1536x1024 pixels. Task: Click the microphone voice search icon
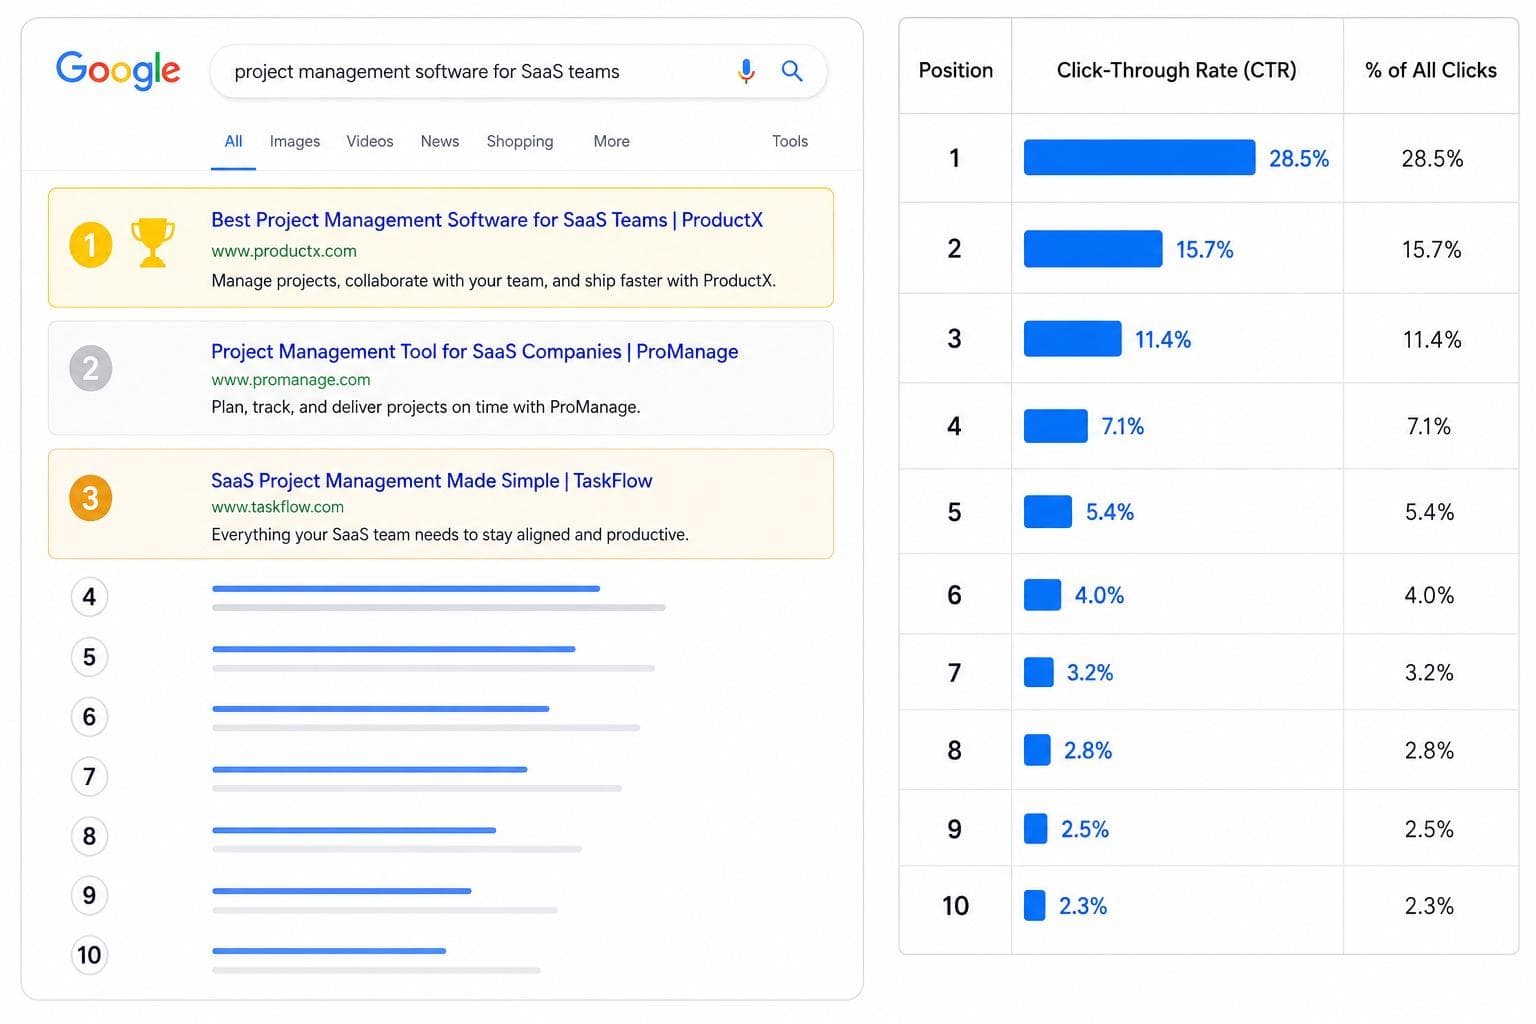(x=746, y=71)
